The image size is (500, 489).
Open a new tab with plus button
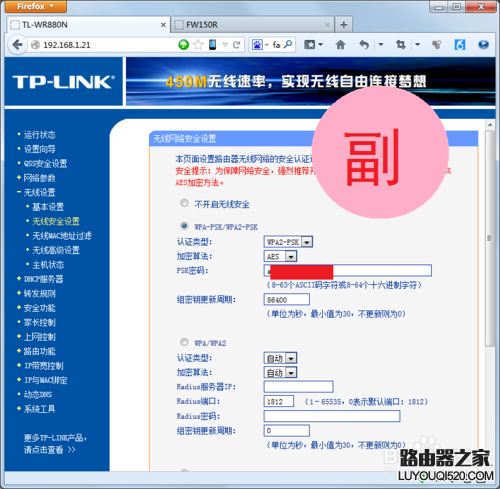tap(343, 25)
